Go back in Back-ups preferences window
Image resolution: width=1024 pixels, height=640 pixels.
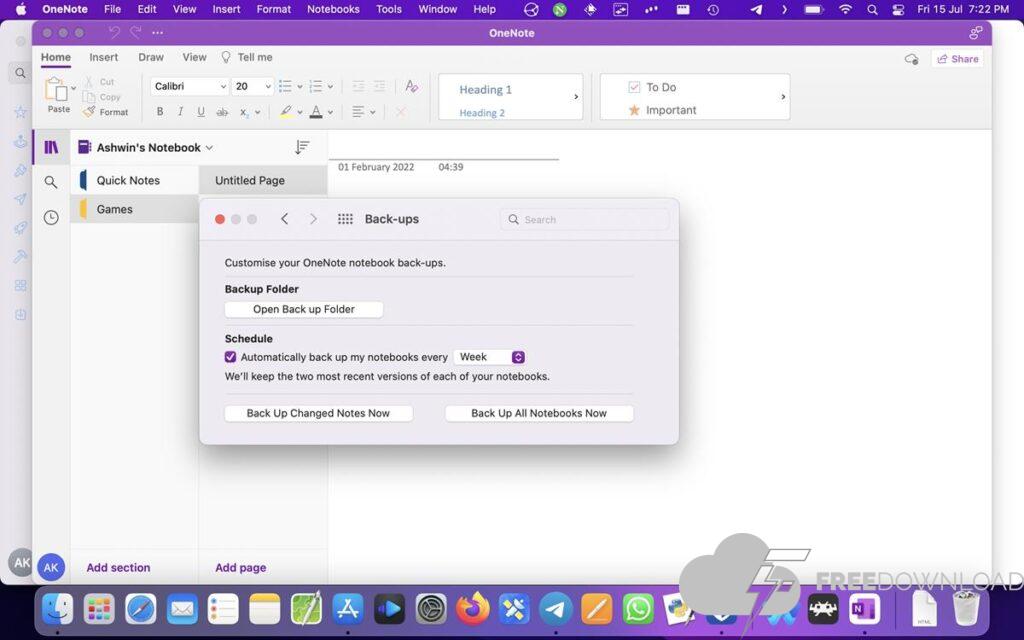pyautogui.click(x=285, y=219)
